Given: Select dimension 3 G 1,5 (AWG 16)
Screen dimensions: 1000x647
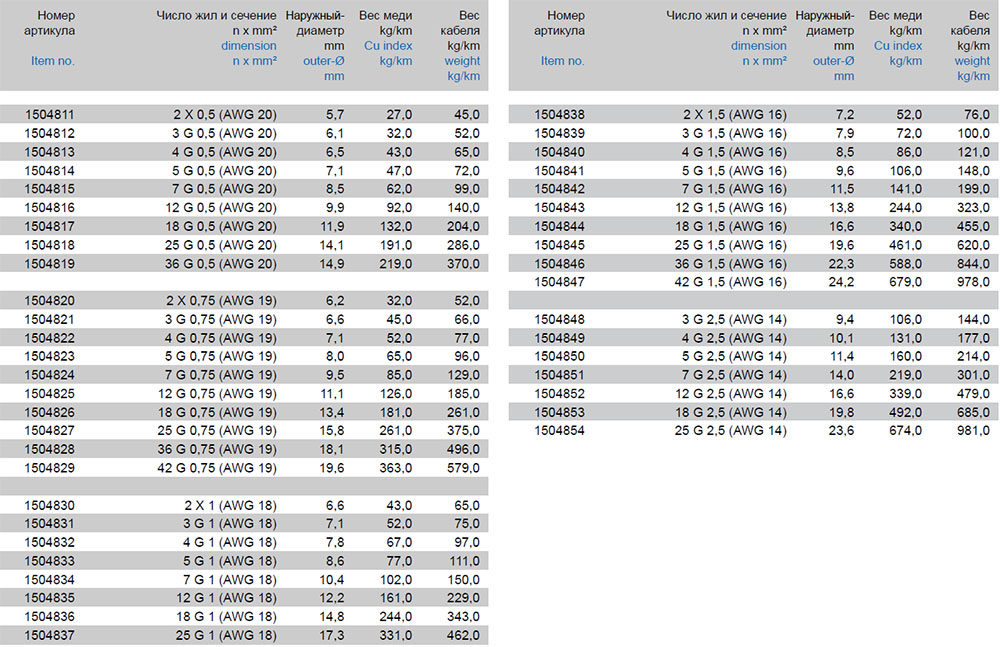Looking at the screenshot, I should (734, 133).
